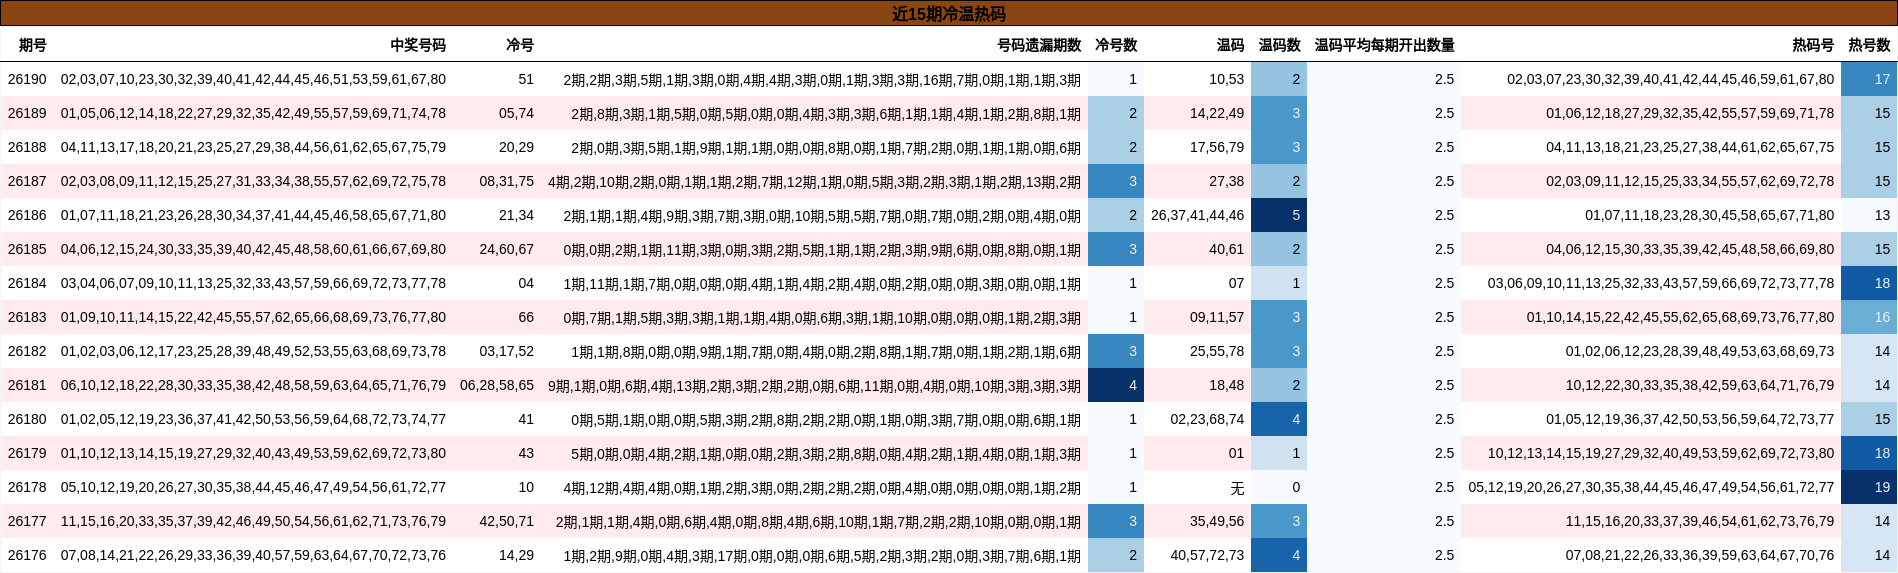The height and width of the screenshot is (573, 1898).
Task: Click missed-periods cell of row 26187
Action: point(814,181)
